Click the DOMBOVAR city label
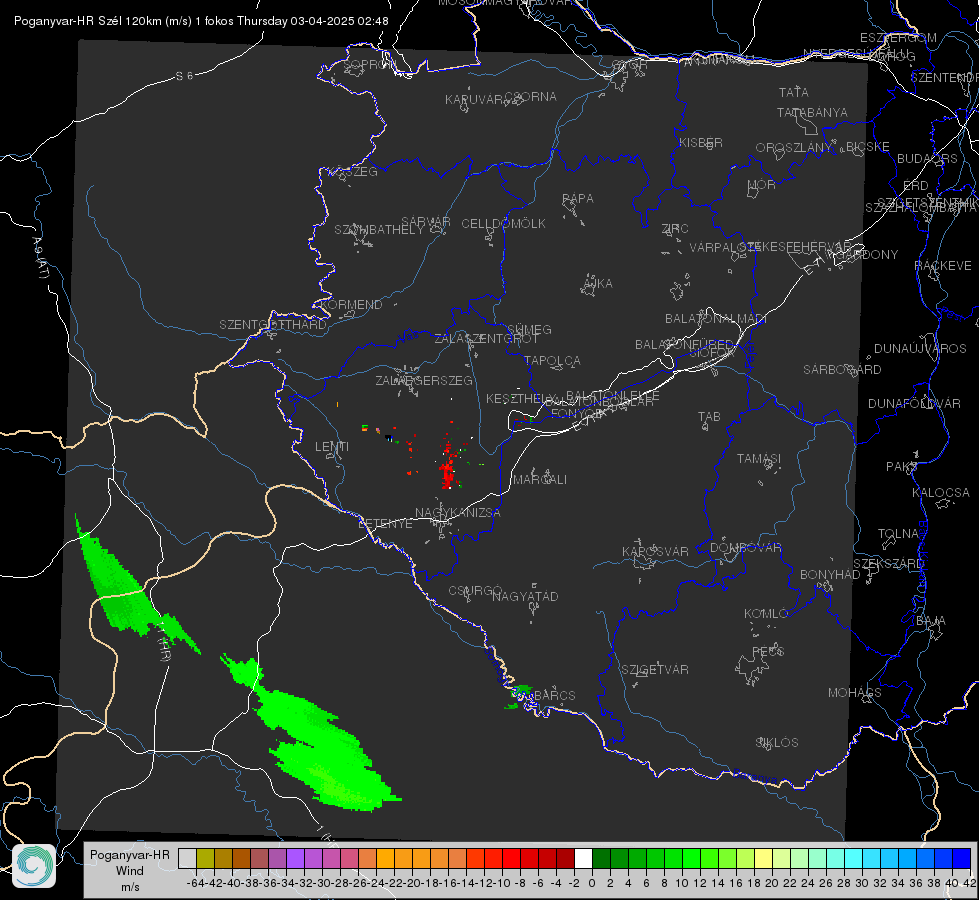Viewport: 979px width, 900px height. pos(745,548)
